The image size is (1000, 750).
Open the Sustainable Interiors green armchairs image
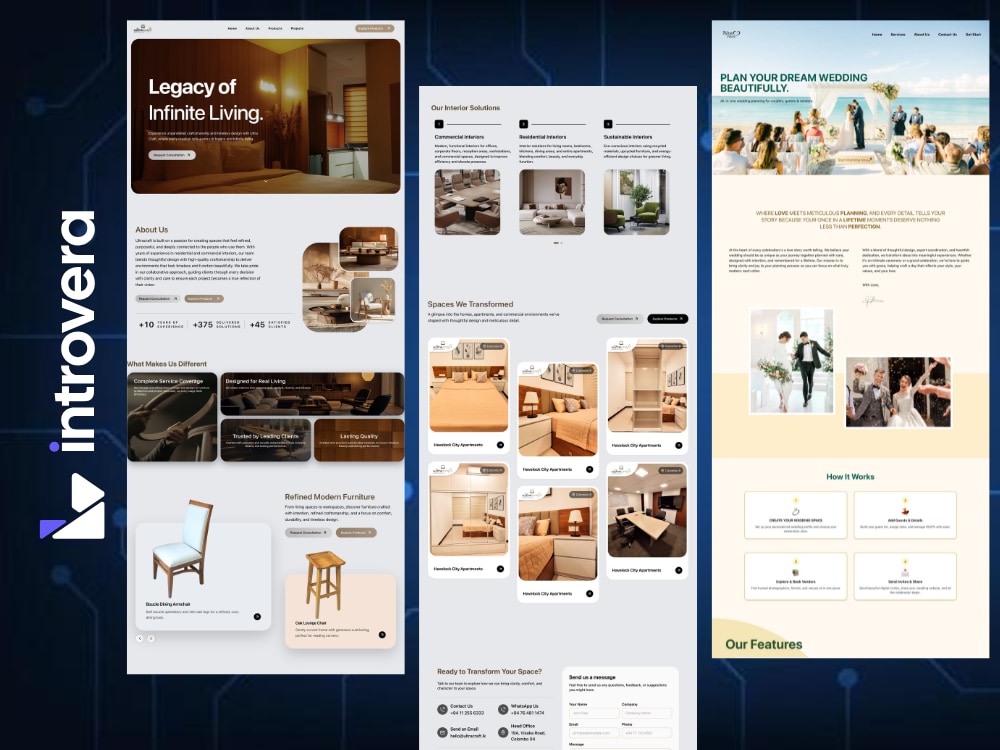tap(636, 202)
